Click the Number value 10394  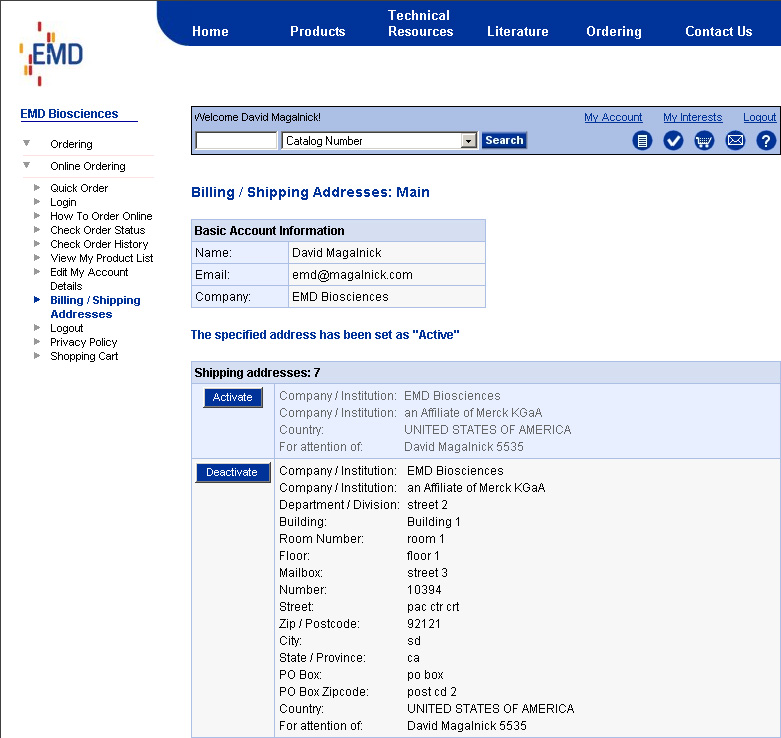coord(424,590)
